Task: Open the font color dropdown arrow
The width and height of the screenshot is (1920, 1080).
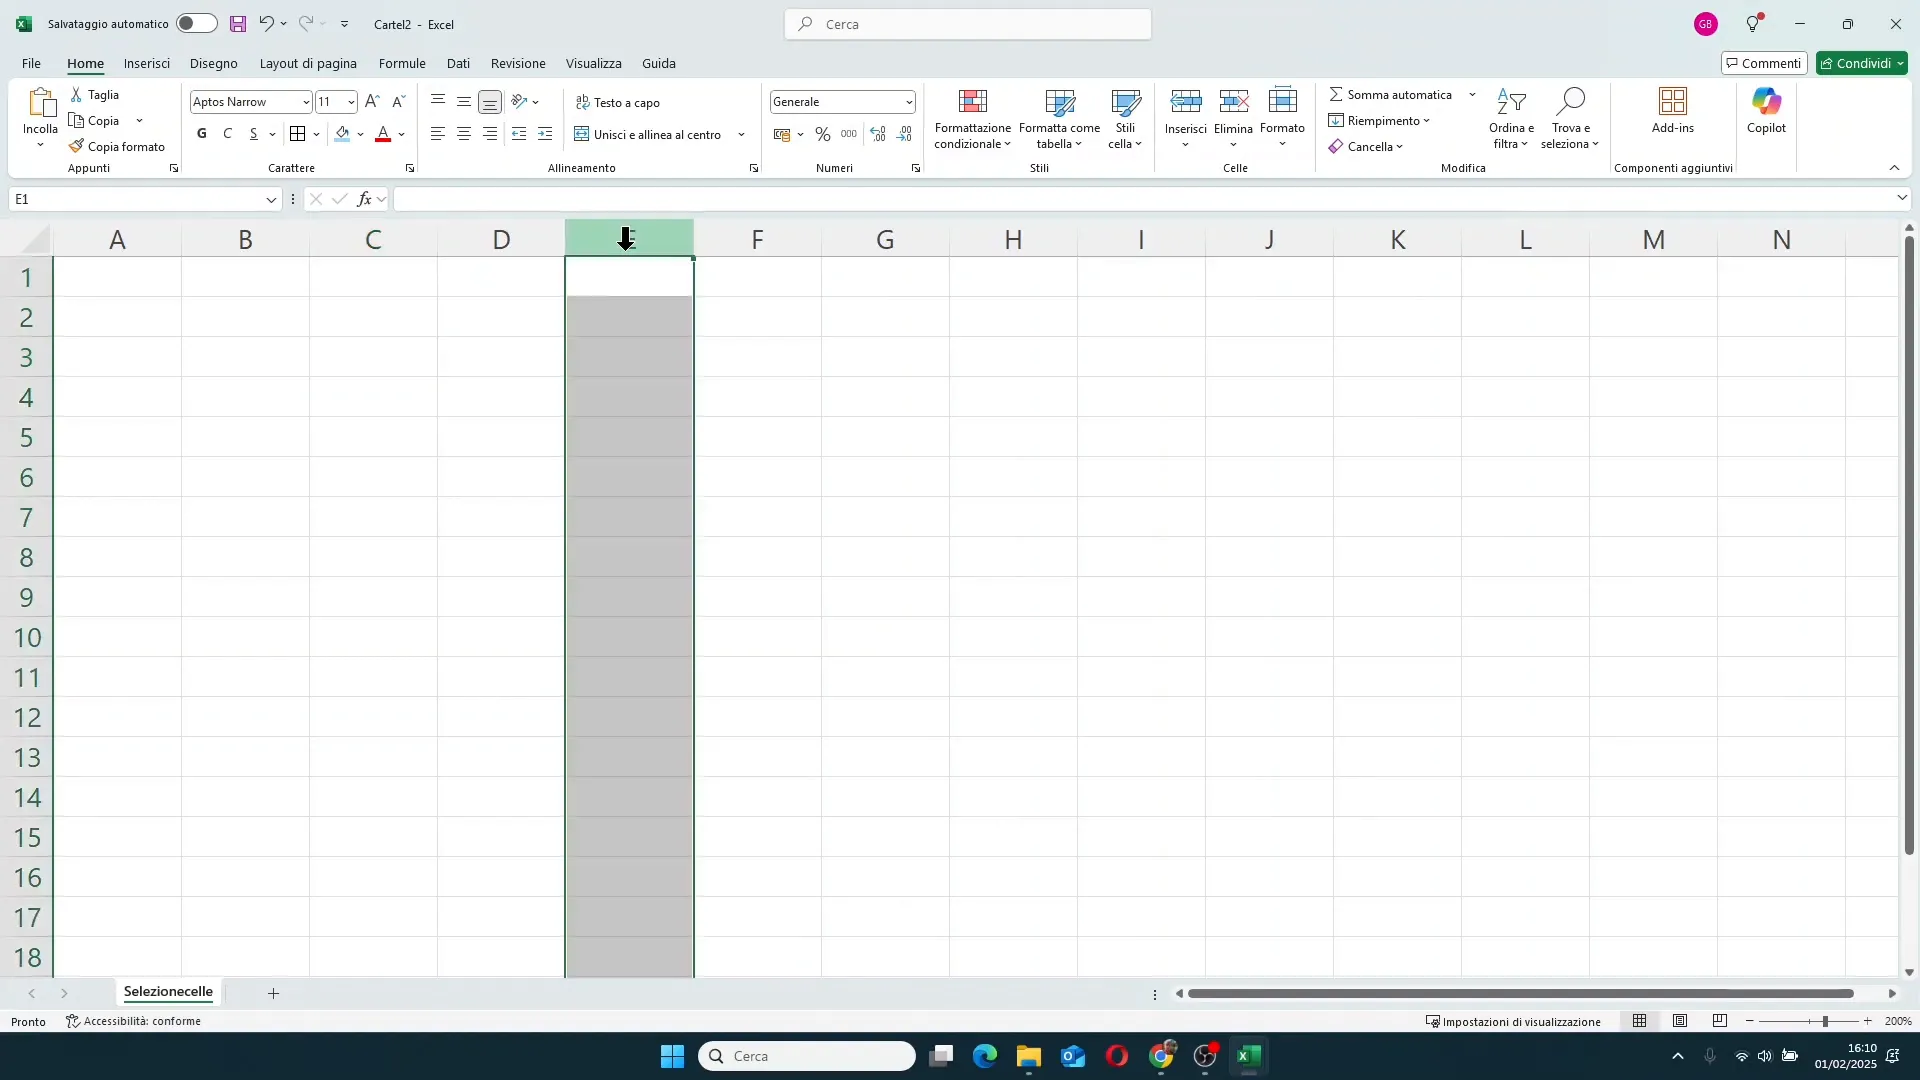Action: click(402, 134)
